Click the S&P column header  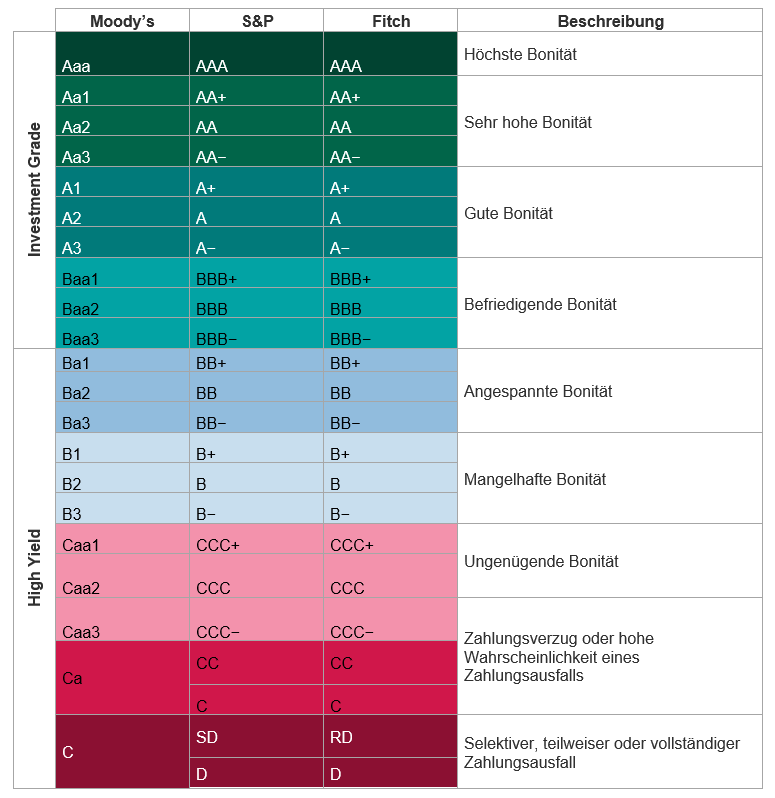coord(256,21)
